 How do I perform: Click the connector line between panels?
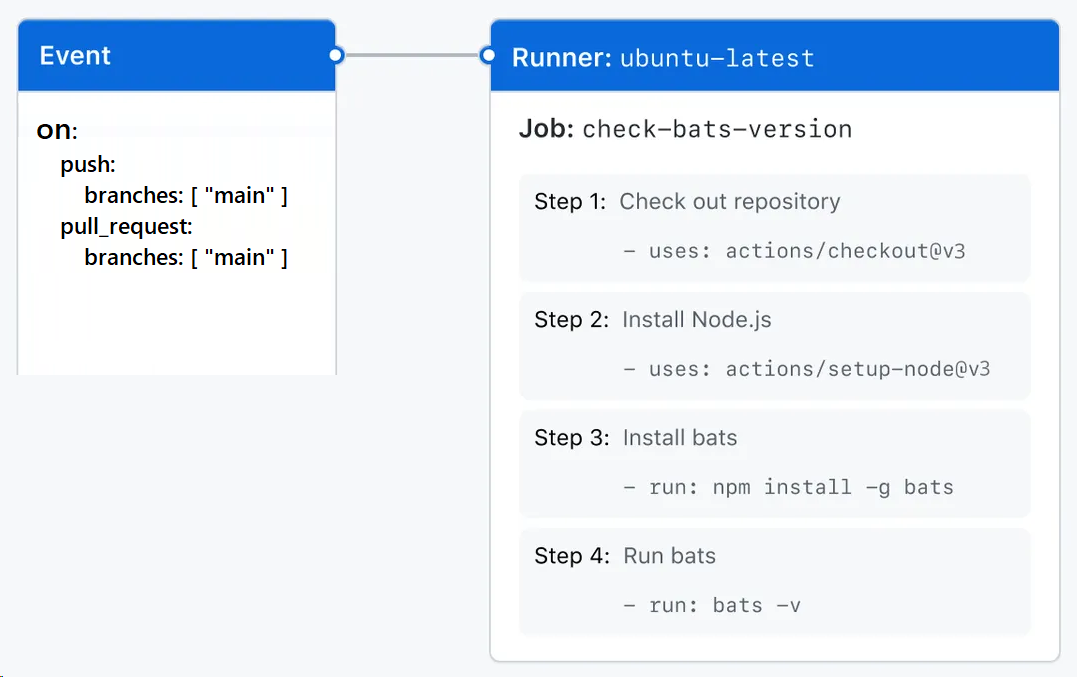[x=413, y=55]
